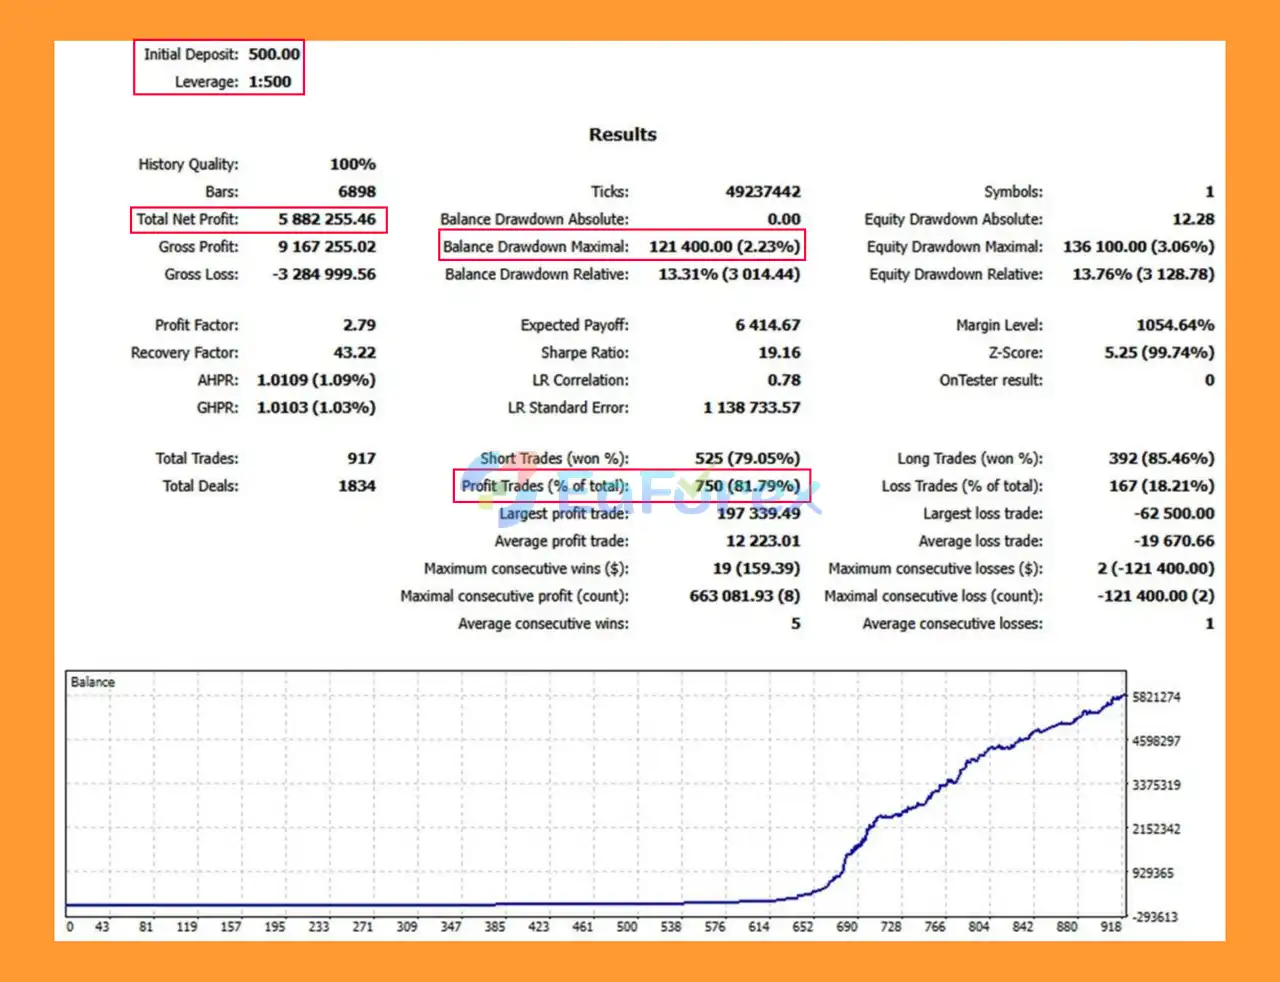Click the 652 marker on chart axis
Image resolution: width=1280 pixels, height=982 pixels.
pos(803,927)
